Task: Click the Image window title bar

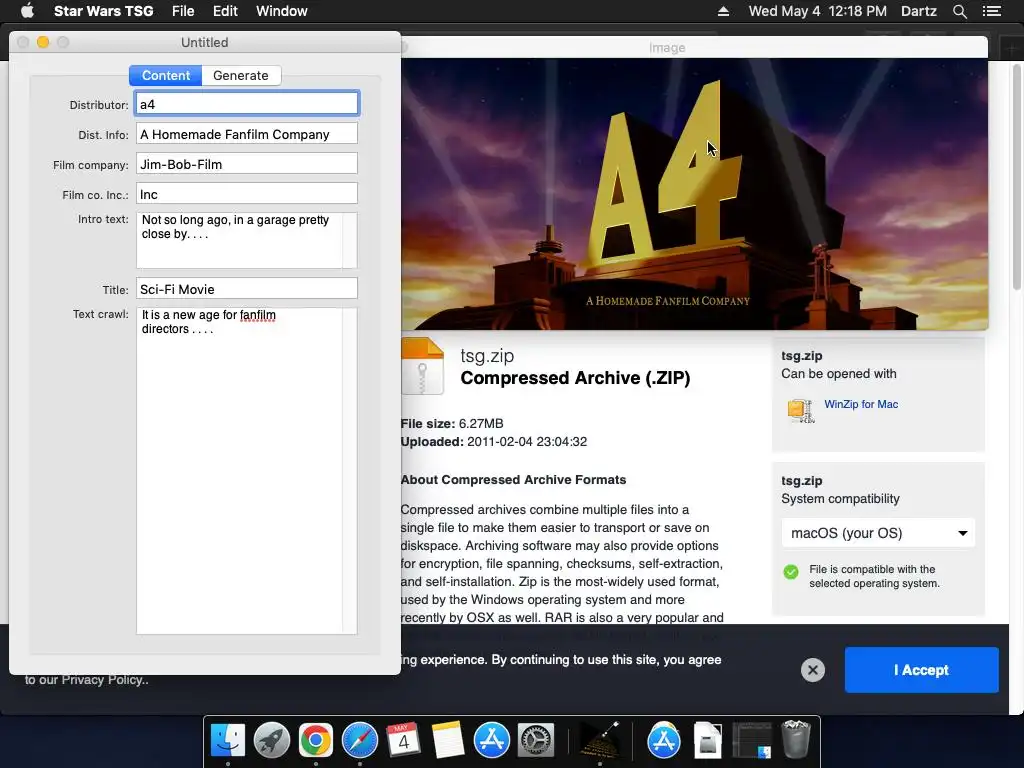Action: [695, 47]
